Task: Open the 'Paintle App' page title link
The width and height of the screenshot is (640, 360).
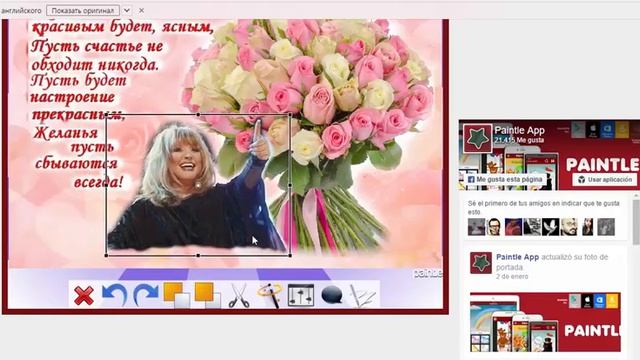Action: 519,130
